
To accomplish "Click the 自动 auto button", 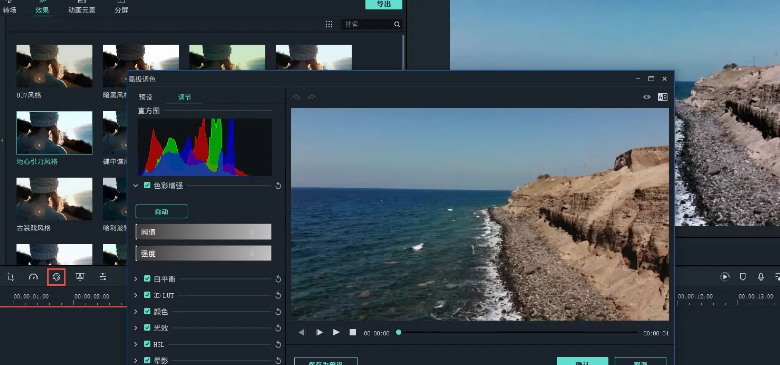I will 161,211.
